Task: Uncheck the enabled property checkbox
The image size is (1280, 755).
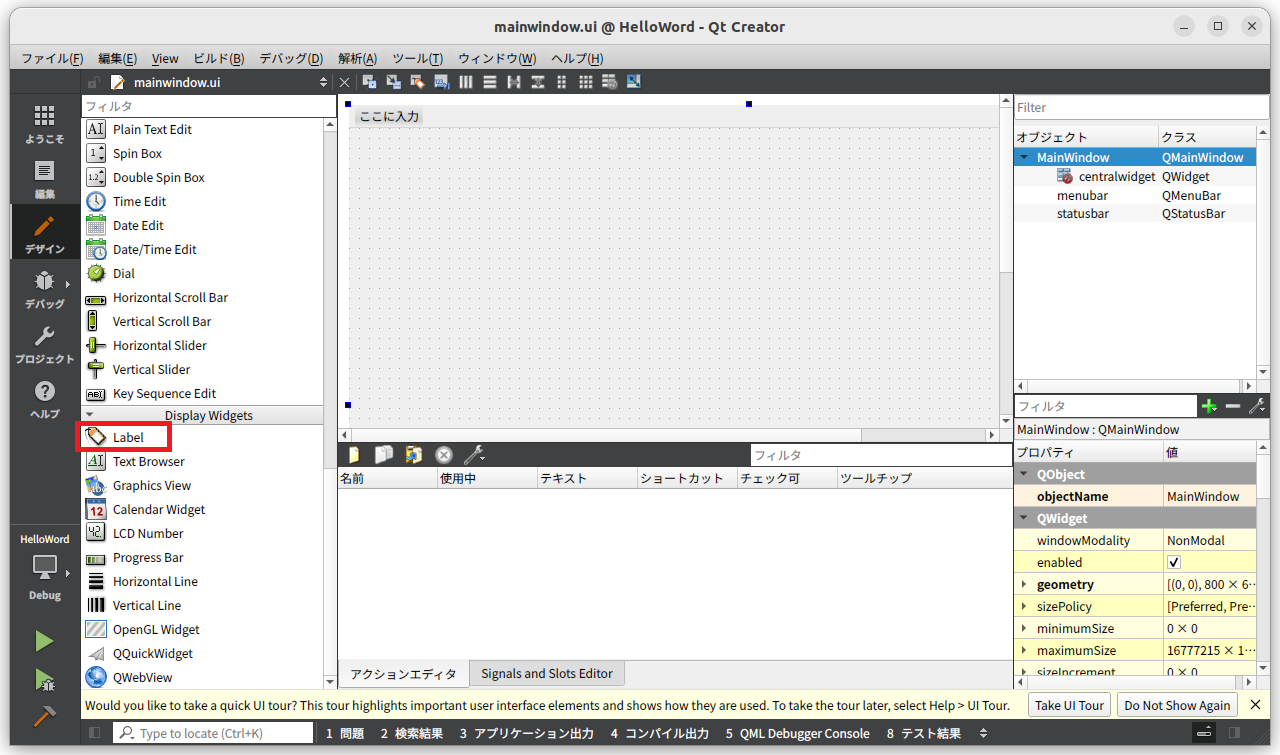Action: point(1173,562)
